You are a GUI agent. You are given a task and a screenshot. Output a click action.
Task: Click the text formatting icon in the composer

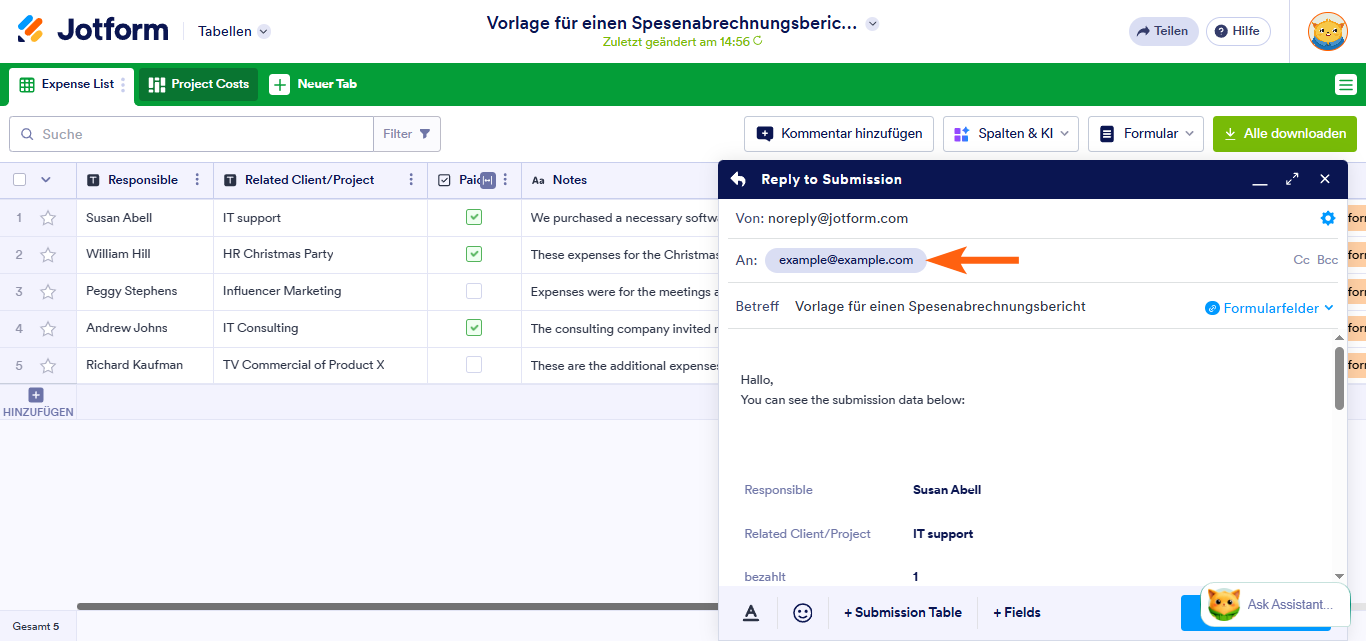[x=751, y=612]
